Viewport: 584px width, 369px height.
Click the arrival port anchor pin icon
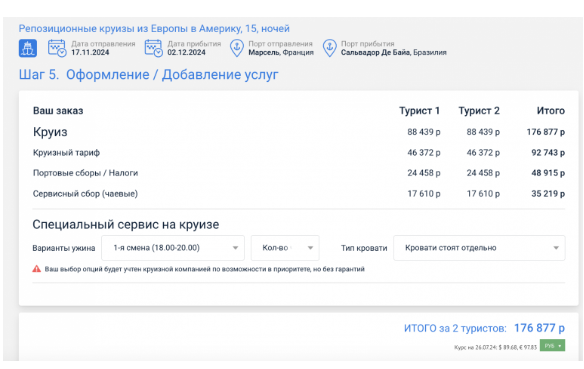coord(330,48)
